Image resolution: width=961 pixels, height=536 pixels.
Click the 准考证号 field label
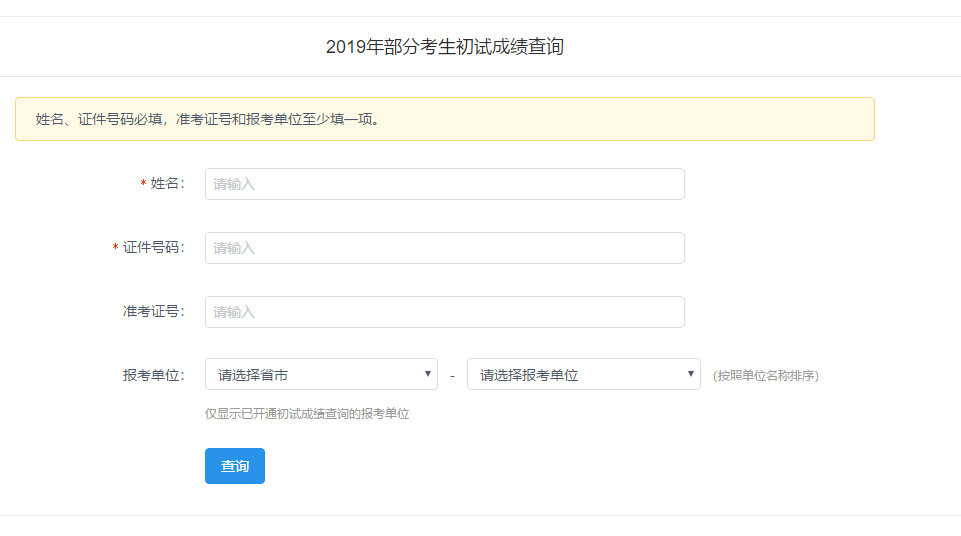pyautogui.click(x=152, y=312)
